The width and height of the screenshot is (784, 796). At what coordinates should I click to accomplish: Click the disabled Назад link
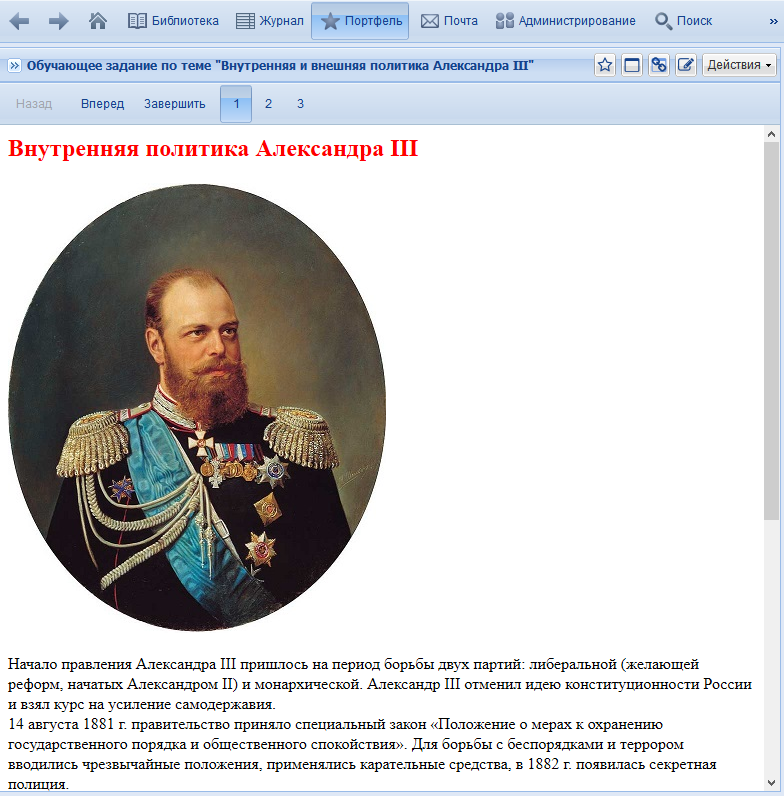[34, 104]
